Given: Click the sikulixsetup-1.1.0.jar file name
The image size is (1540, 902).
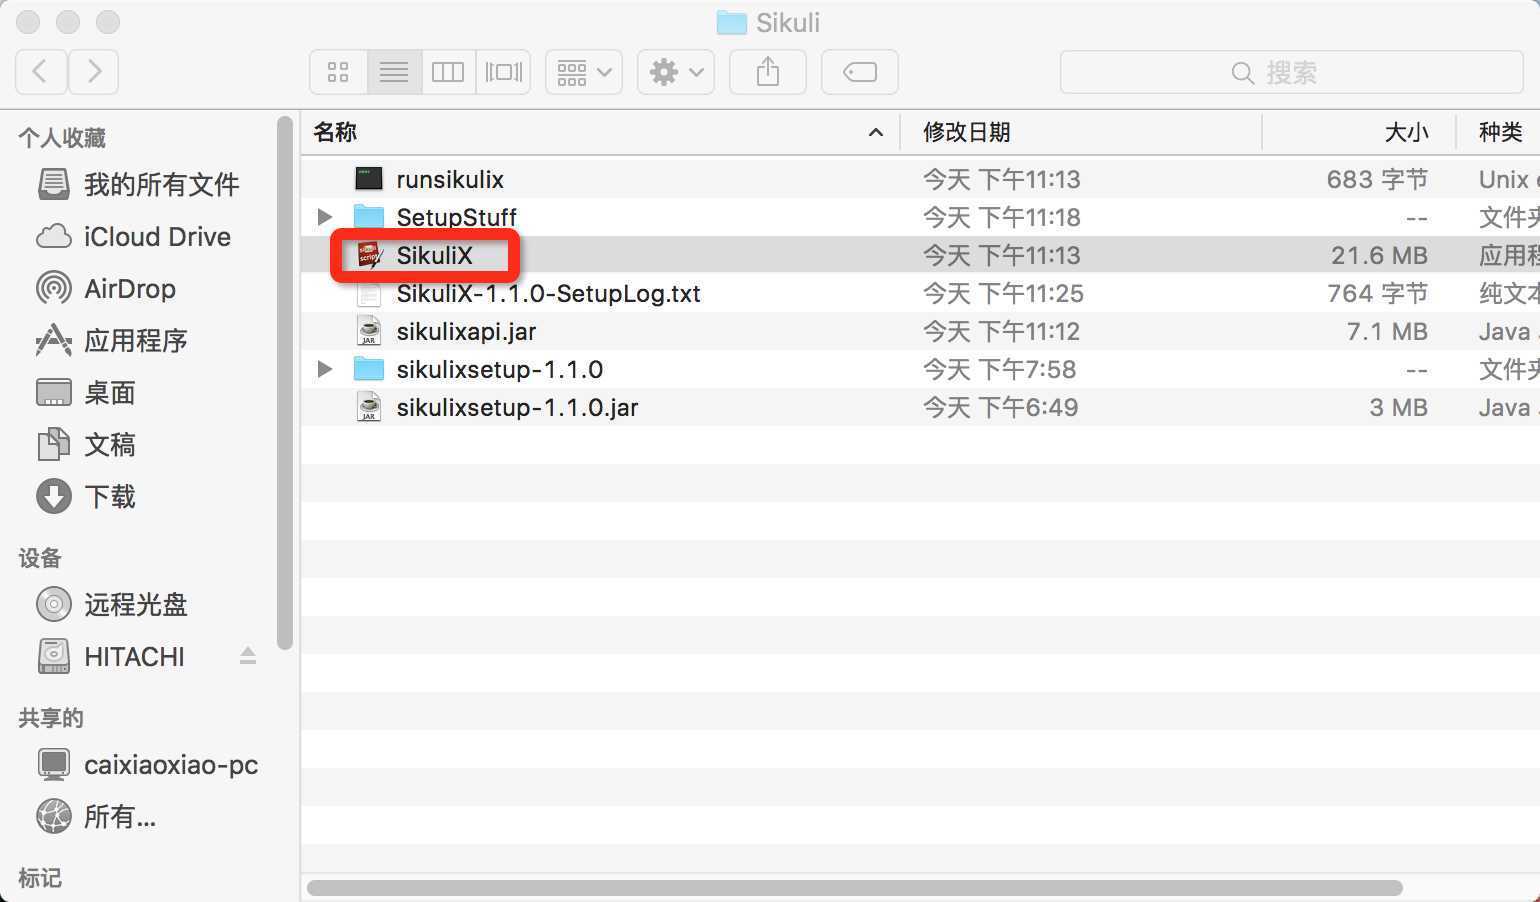Looking at the screenshot, I should pos(517,407).
